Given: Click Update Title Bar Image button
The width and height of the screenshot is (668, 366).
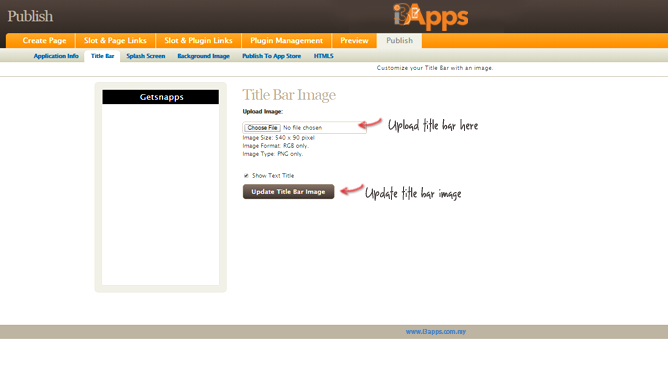Looking at the screenshot, I should click(x=288, y=192).
